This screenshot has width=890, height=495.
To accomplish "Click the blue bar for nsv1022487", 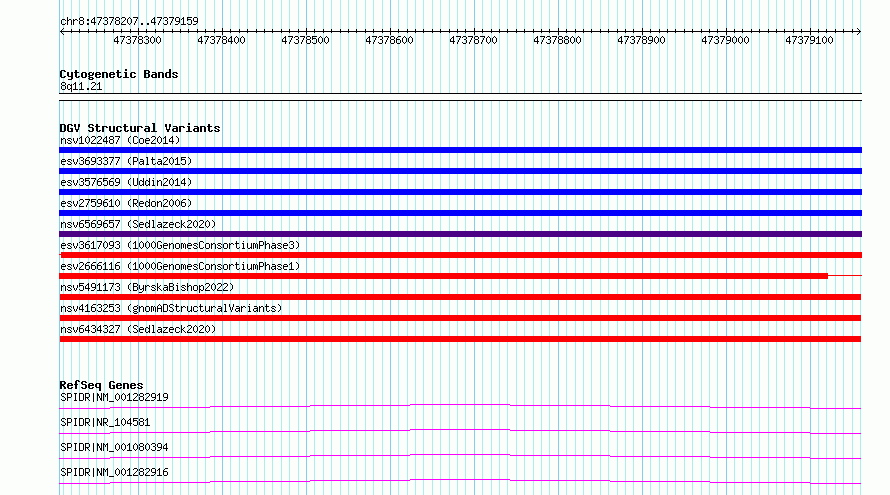I will coord(460,150).
